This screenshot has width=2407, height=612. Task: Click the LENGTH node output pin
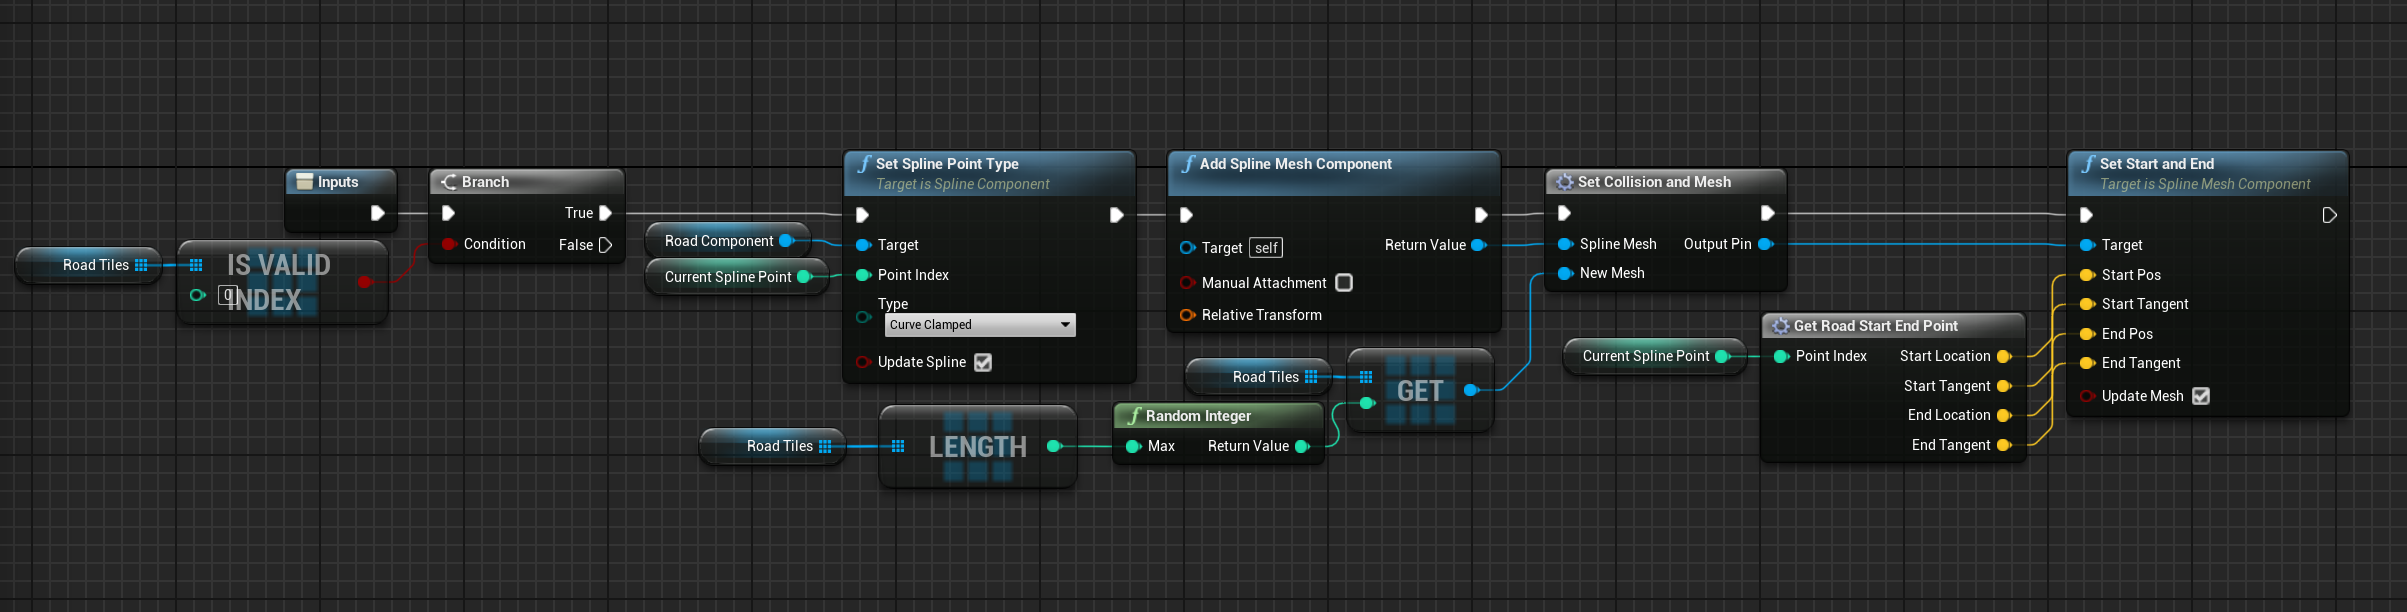[x=1053, y=446]
